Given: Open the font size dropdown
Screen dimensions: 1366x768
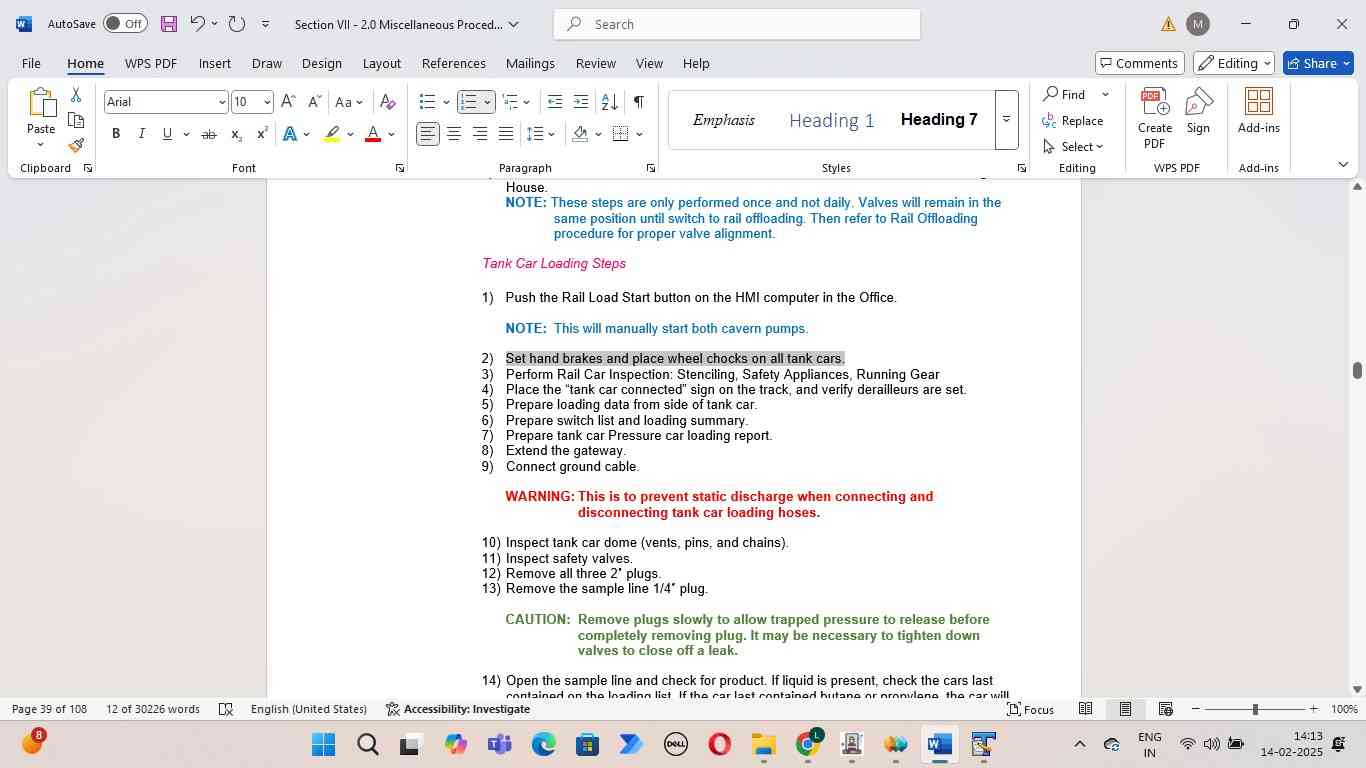Looking at the screenshot, I should click(267, 102).
